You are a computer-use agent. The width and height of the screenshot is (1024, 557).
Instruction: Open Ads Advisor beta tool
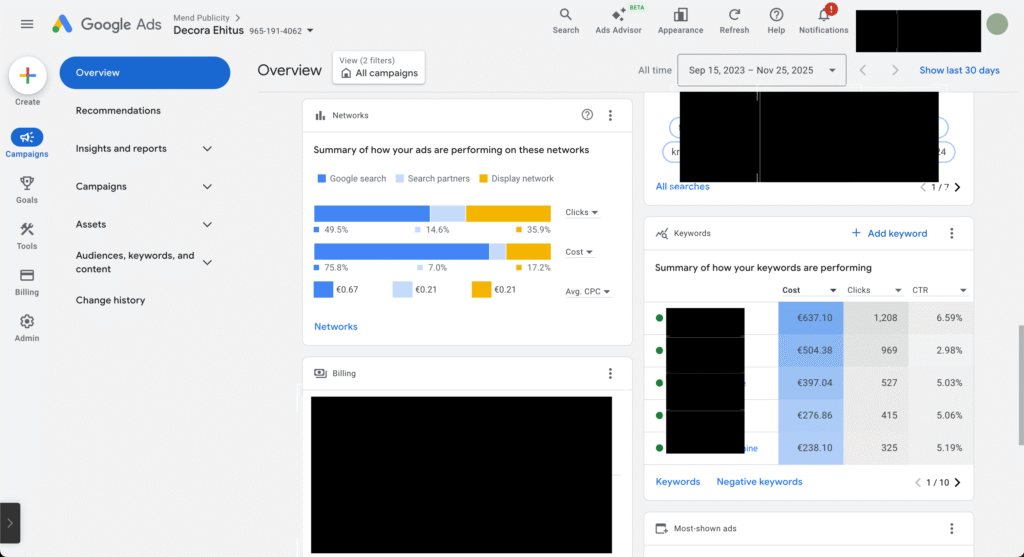(x=618, y=16)
